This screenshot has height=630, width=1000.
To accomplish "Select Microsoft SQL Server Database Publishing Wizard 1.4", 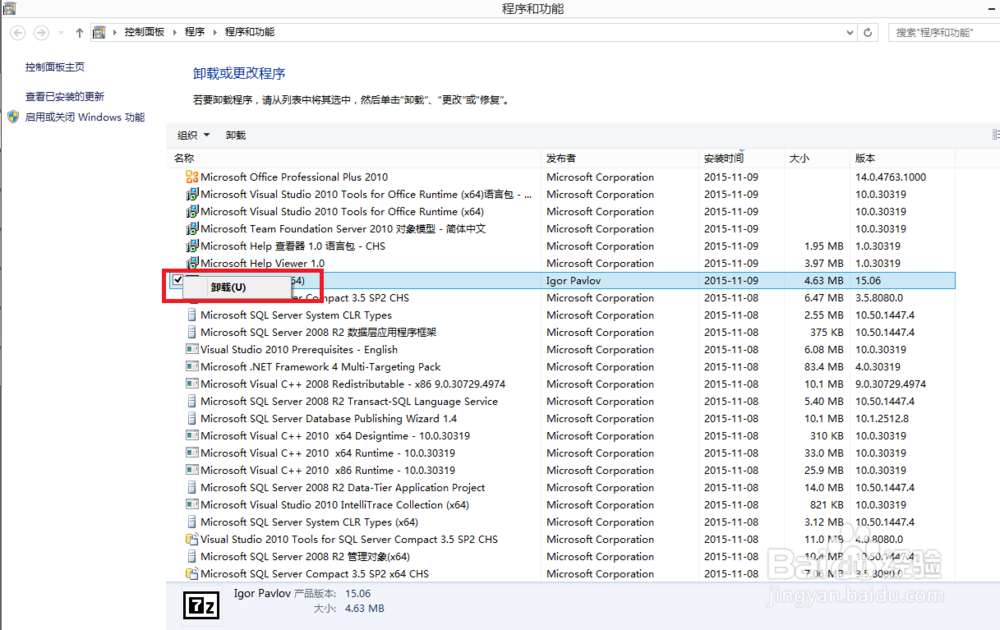I will point(328,418).
